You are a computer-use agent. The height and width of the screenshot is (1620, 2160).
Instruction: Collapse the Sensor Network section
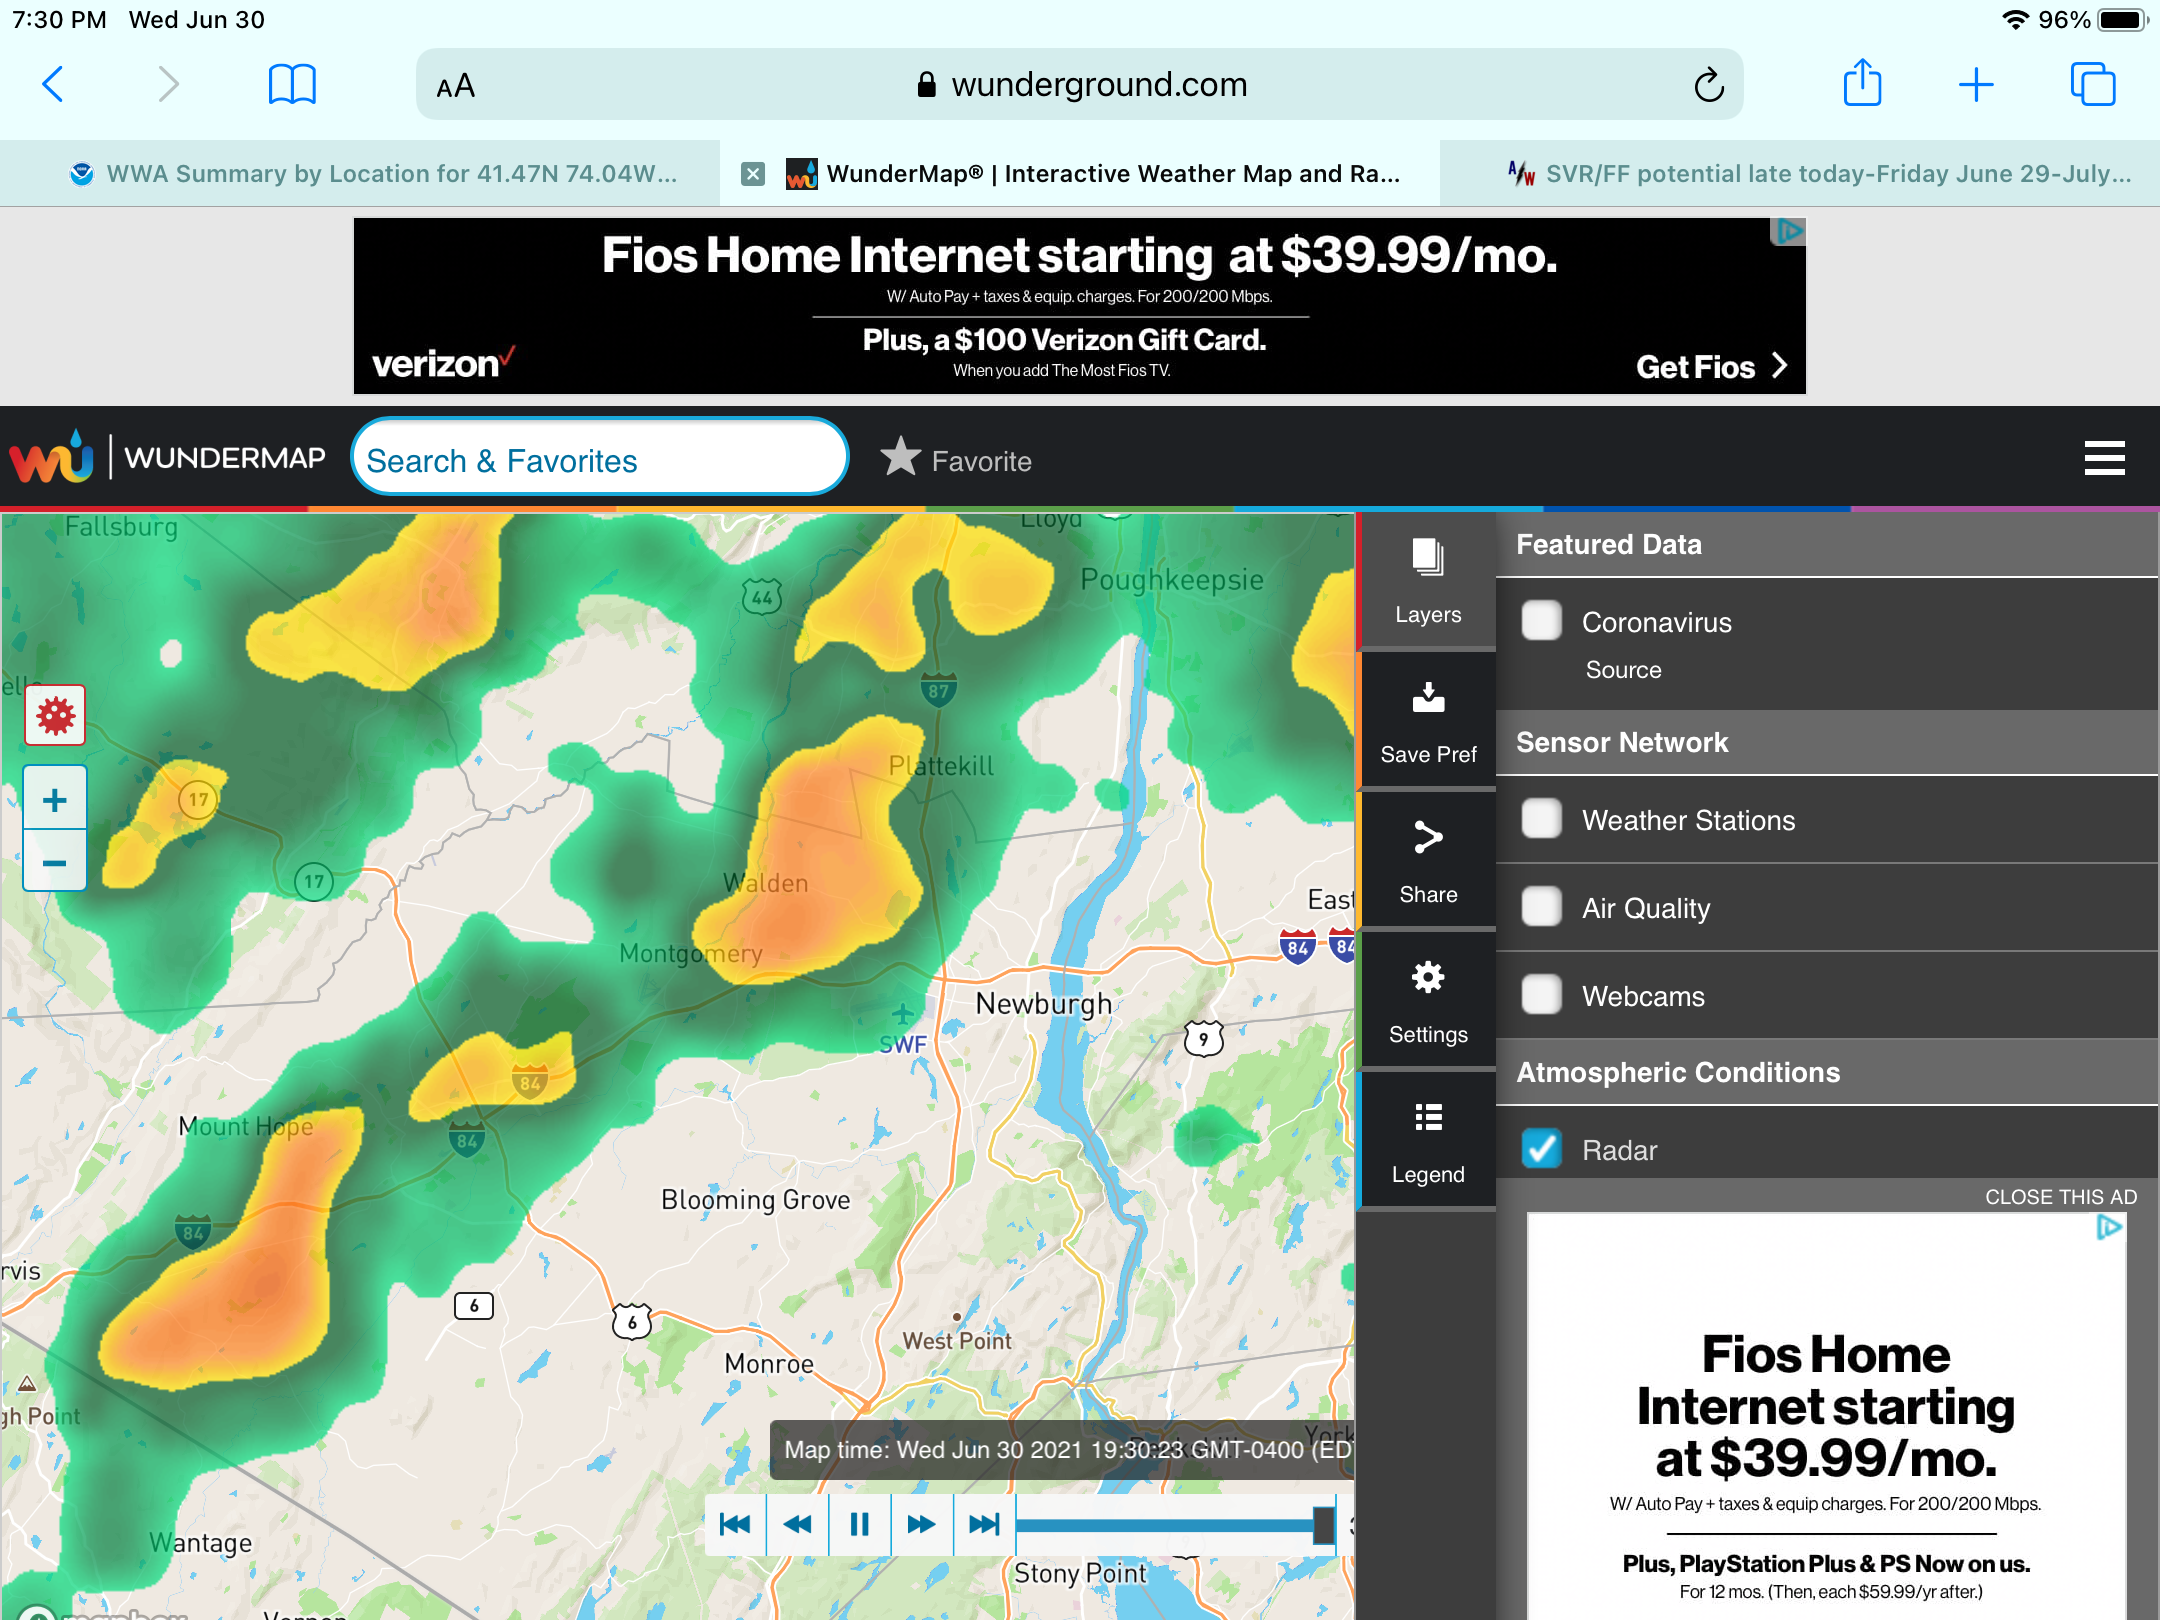(1826, 743)
